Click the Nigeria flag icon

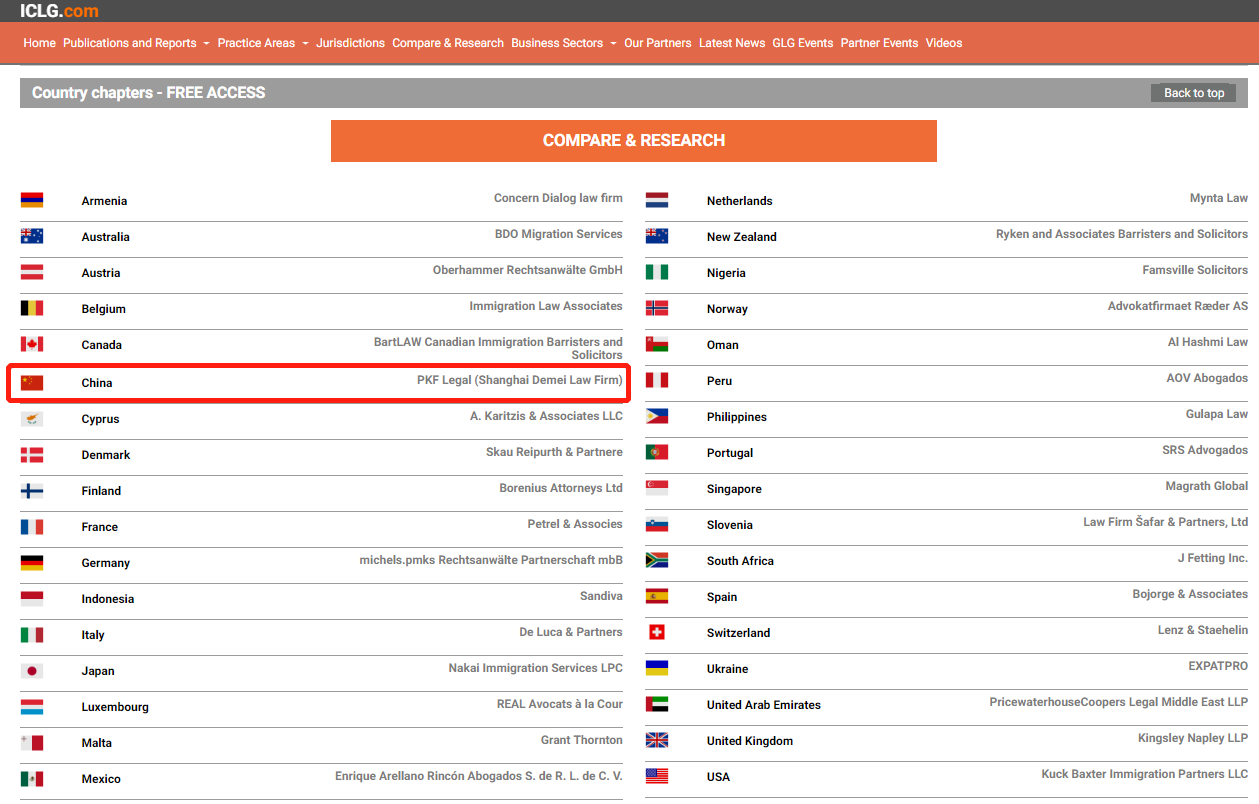657,272
